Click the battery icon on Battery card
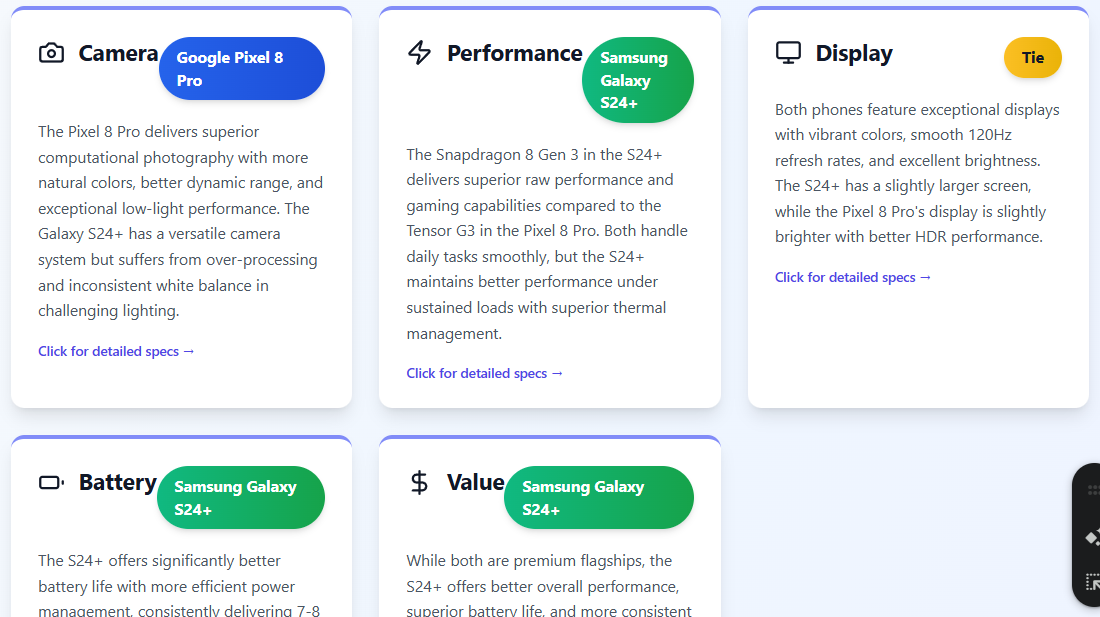The image size is (1100, 617). click(x=51, y=482)
